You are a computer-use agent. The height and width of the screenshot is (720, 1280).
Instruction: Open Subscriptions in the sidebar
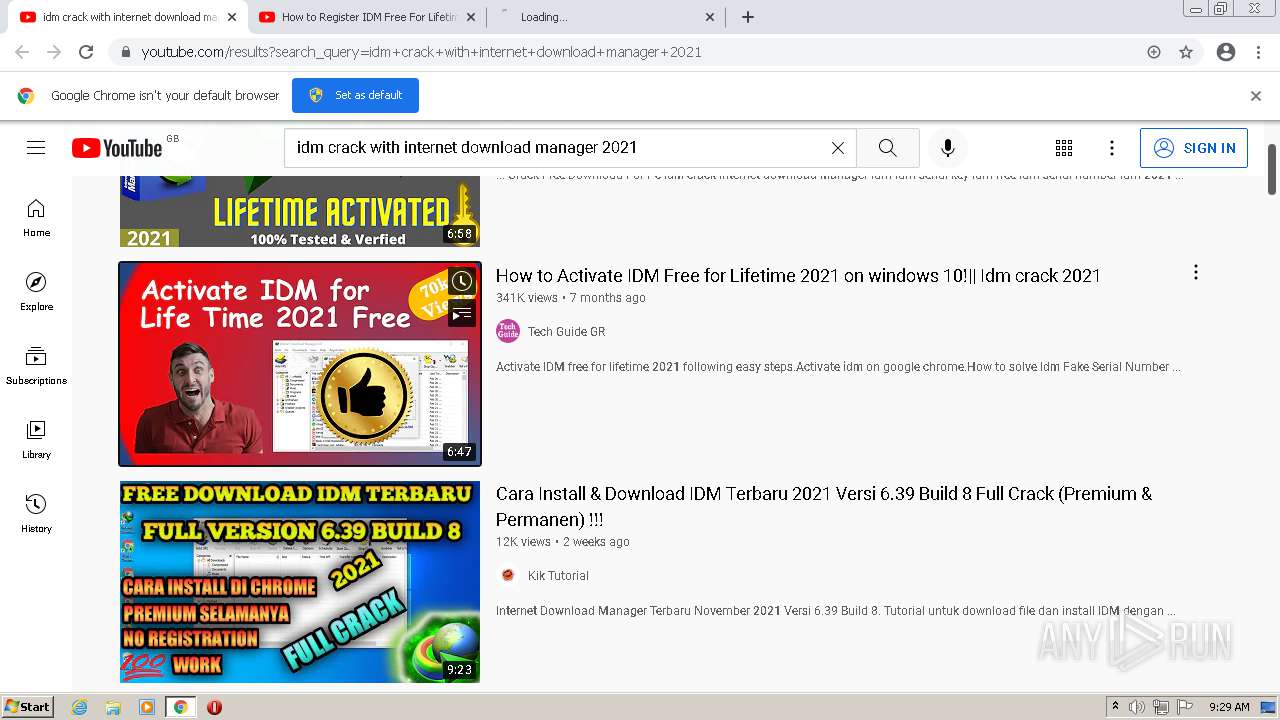click(x=36, y=365)
